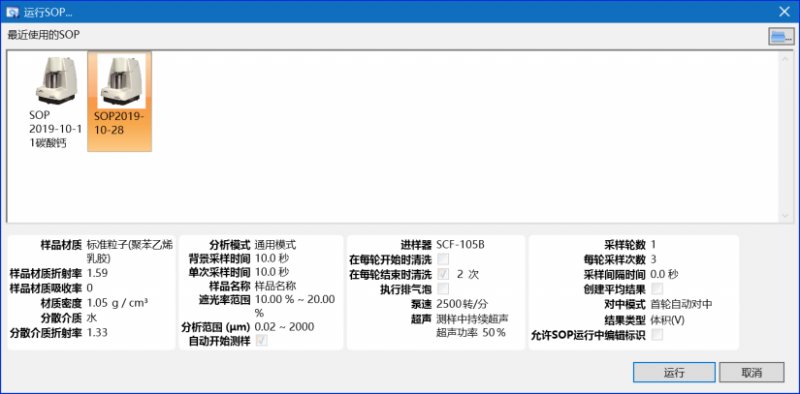
Task: Click the 分散介质 value 水
Action: (92, 317)
